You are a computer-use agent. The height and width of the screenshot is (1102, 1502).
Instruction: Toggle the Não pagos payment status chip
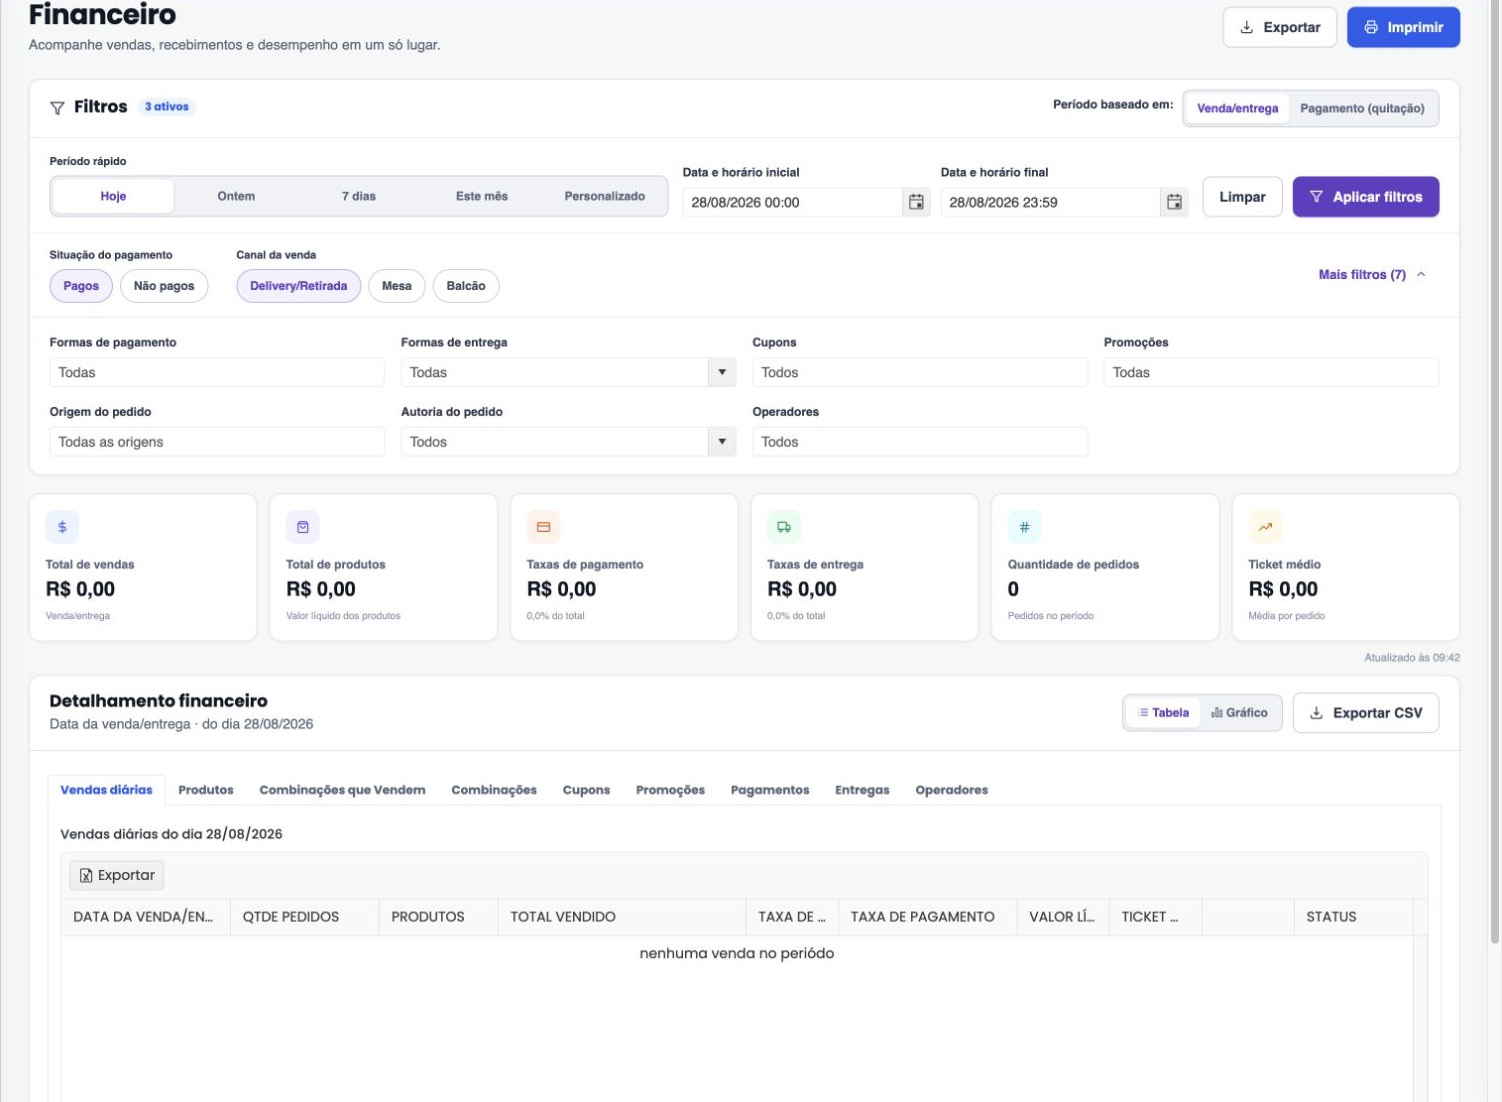pyautogui.click(x=164, y=286)
